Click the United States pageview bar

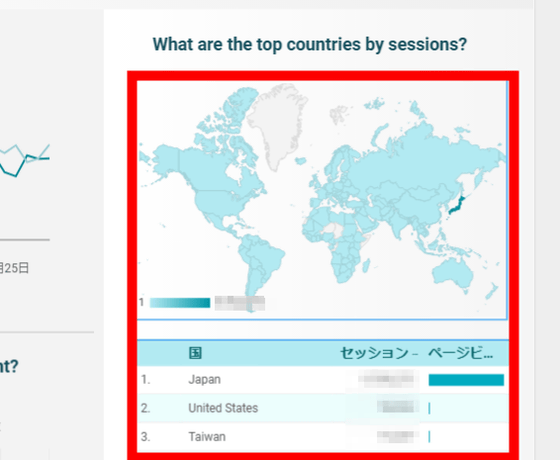pos(429,408)
